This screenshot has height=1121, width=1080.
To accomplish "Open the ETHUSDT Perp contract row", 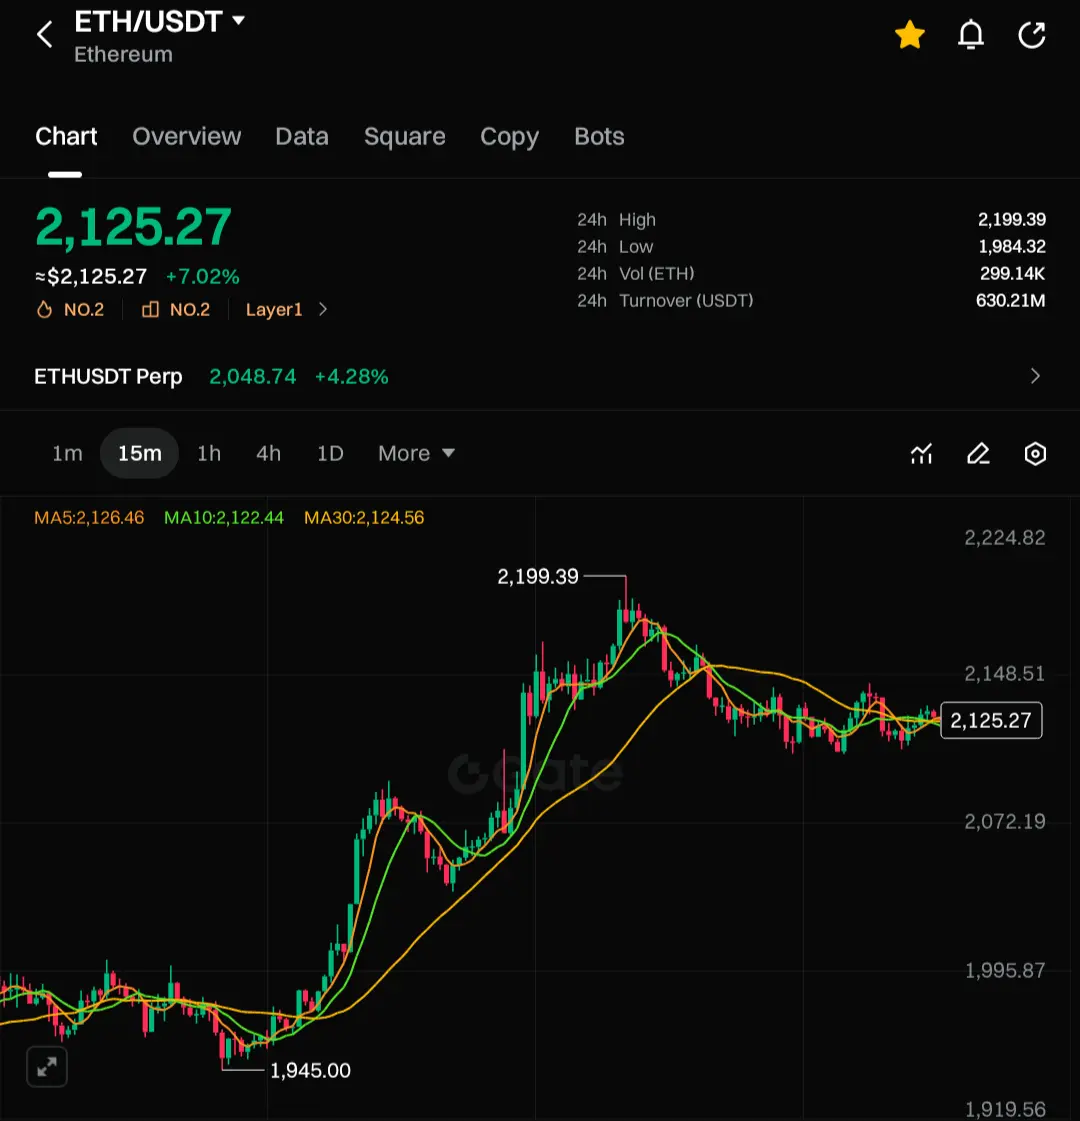I will (x=540, y=376).
